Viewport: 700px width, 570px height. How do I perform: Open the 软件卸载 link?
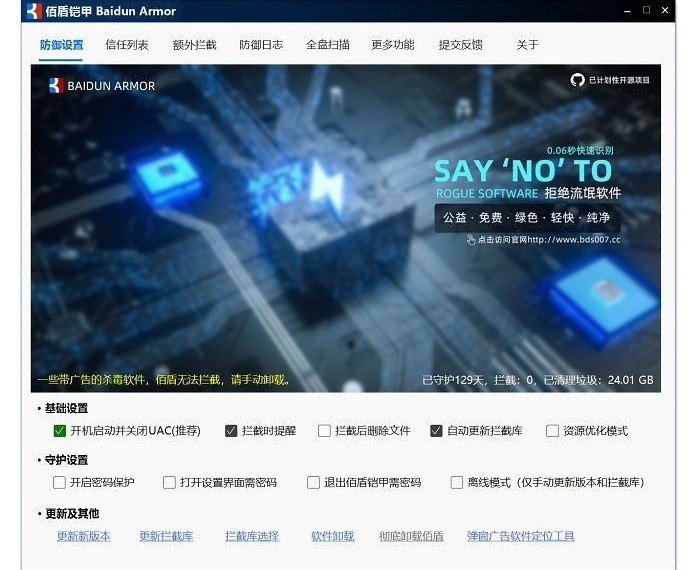coord(333,536)
